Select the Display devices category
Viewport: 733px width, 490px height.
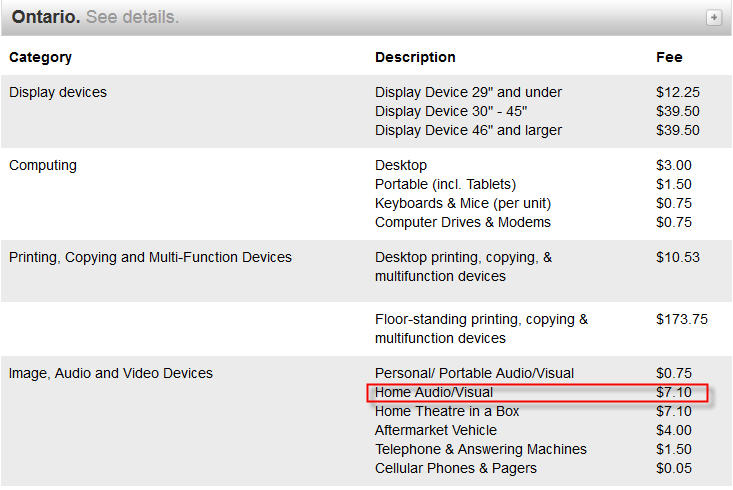tap(58, 92)
